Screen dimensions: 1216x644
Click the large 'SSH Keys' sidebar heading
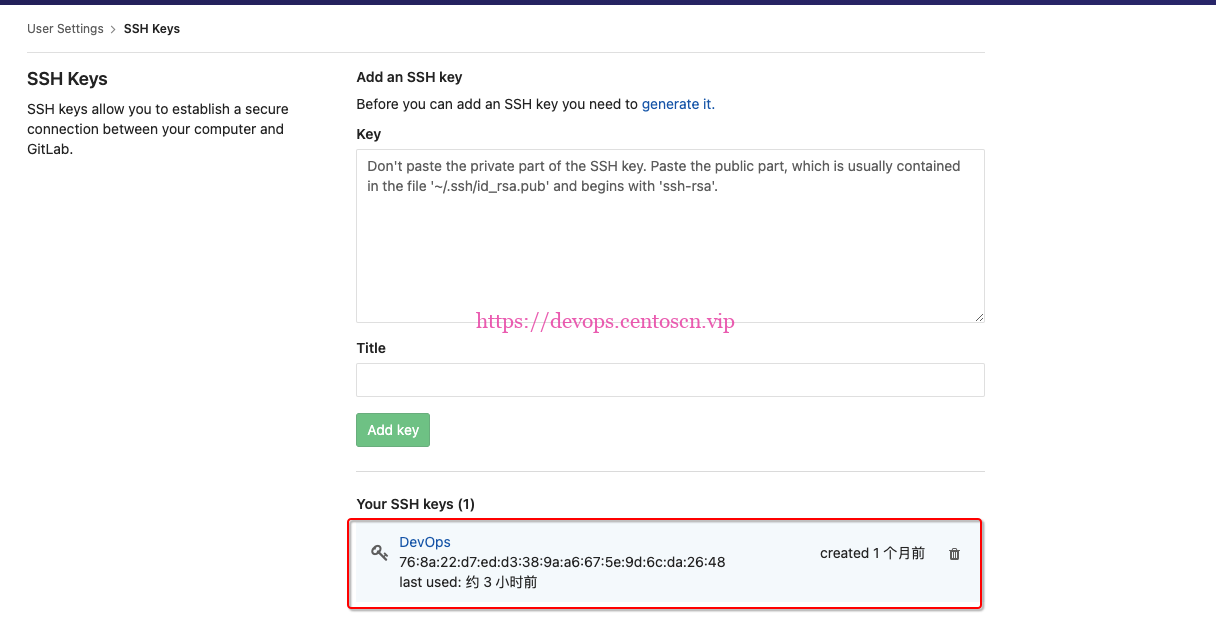(x=67, y=79)
